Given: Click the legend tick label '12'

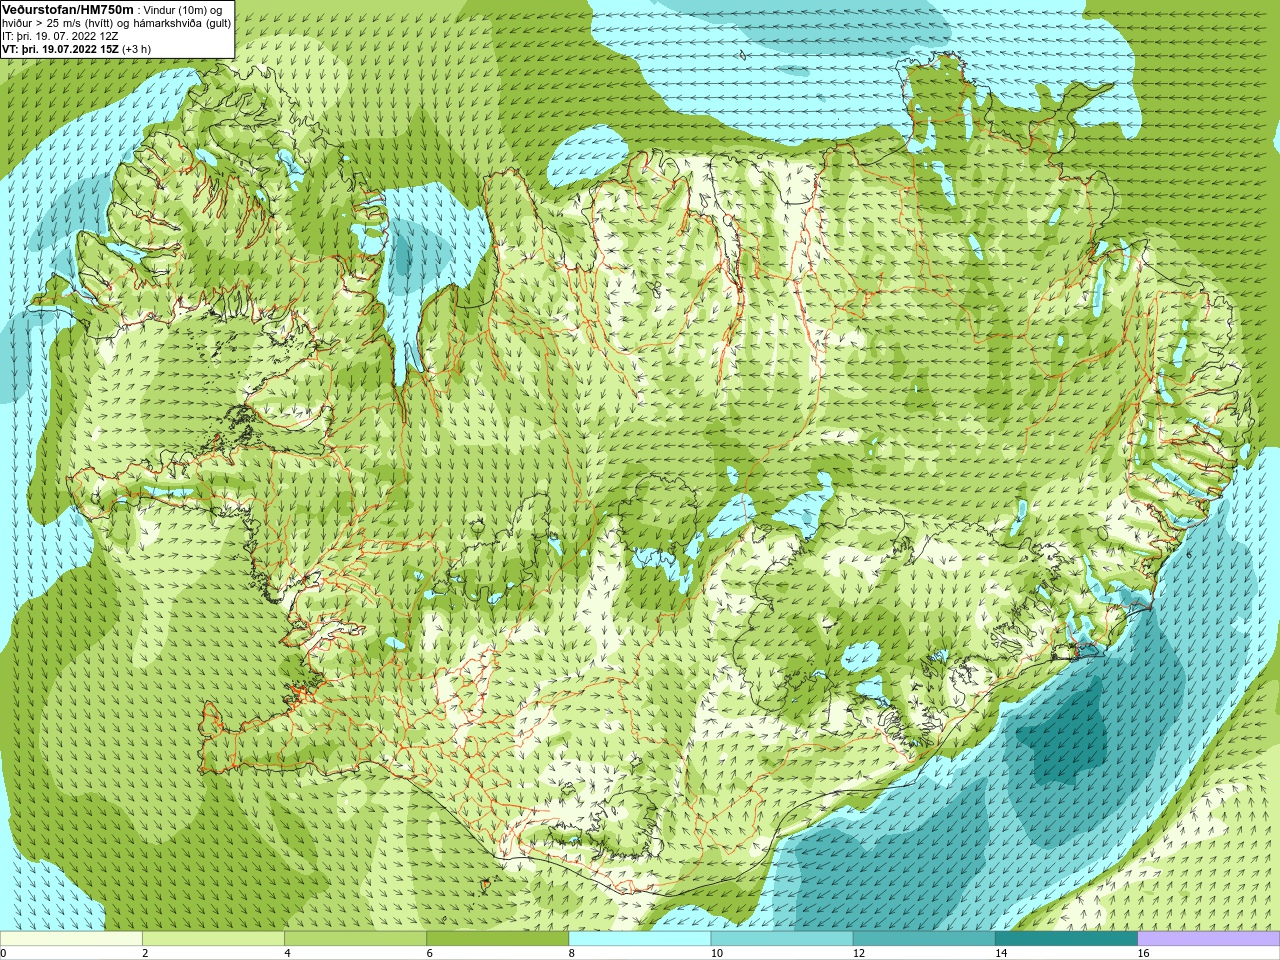Looking at the screenshot, I should pos(859,953).
